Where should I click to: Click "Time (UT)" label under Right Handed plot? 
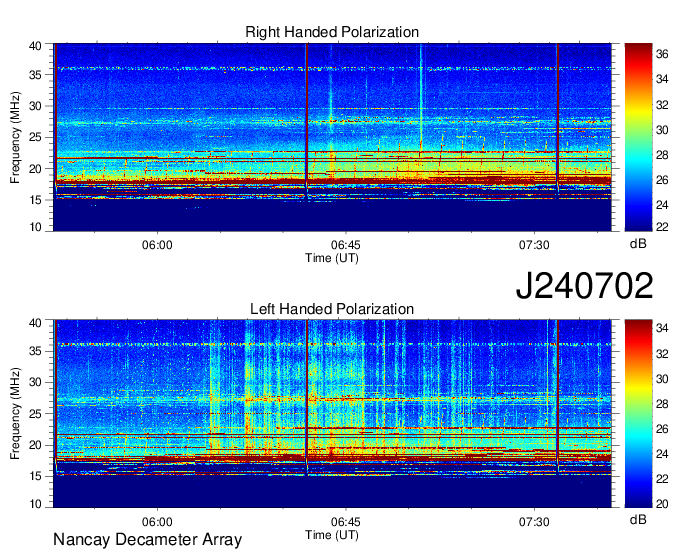tap(332, 258)
